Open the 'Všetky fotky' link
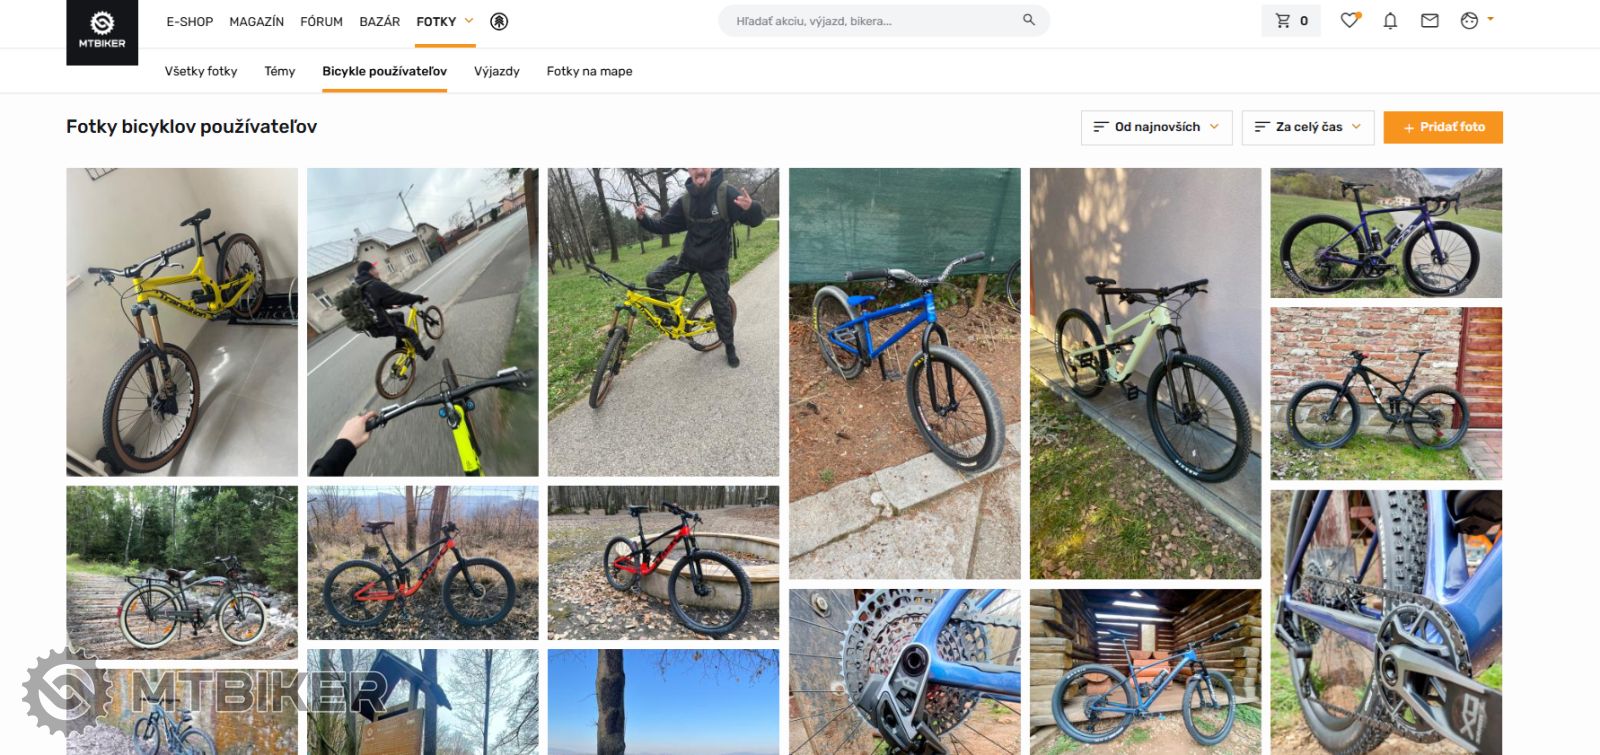This screenshot has height=755, width=1600. click(201, 71)
